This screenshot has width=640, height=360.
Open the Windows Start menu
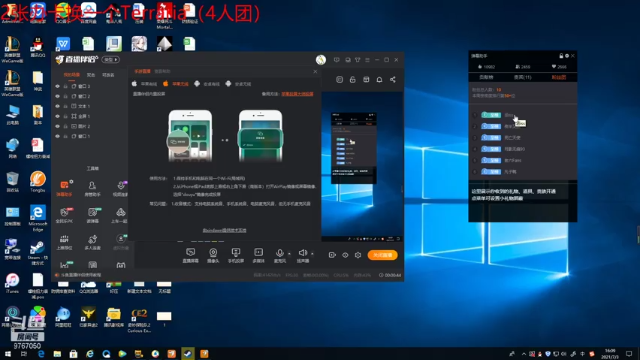click(x=7, y=354)
